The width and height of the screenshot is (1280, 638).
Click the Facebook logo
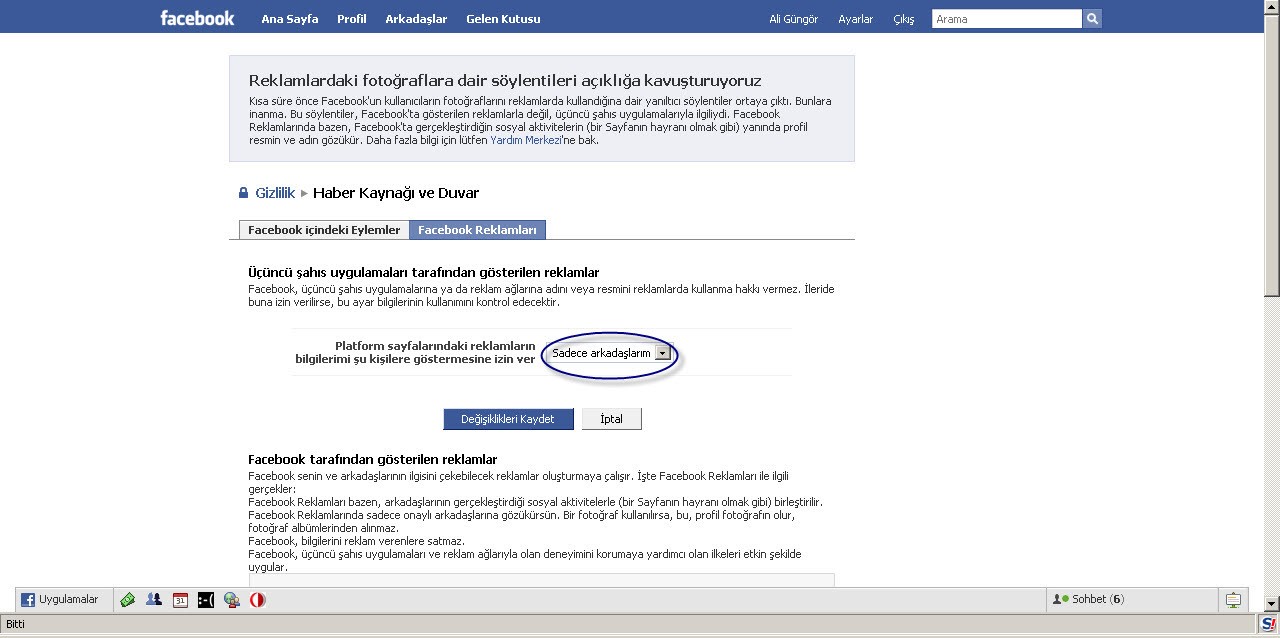(197, 18)
